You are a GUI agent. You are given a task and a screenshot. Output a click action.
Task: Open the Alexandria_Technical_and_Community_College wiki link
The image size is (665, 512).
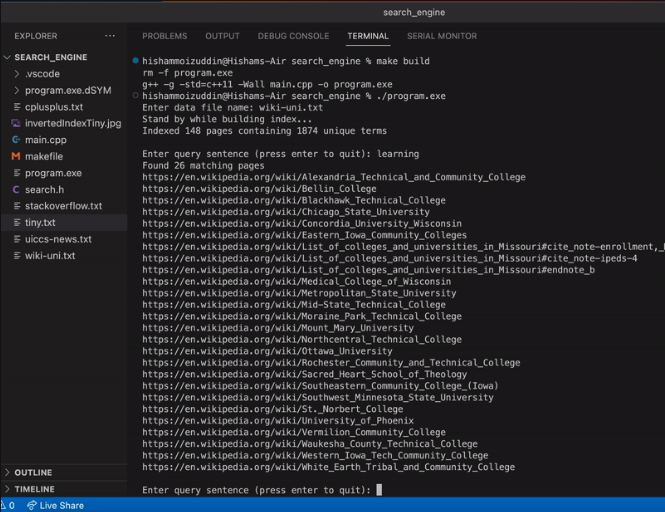coord(334,177)
